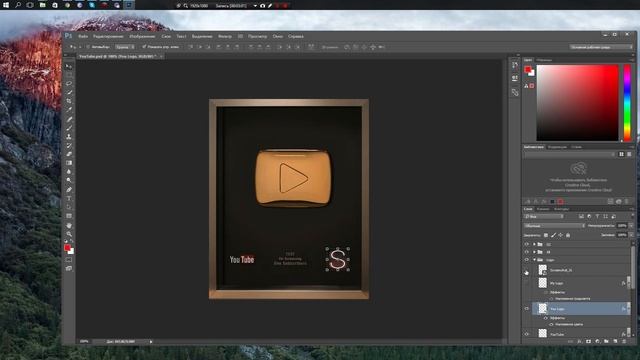Select the Quick Selection tool
Screen dimensions: 640x360
(69, 92)
